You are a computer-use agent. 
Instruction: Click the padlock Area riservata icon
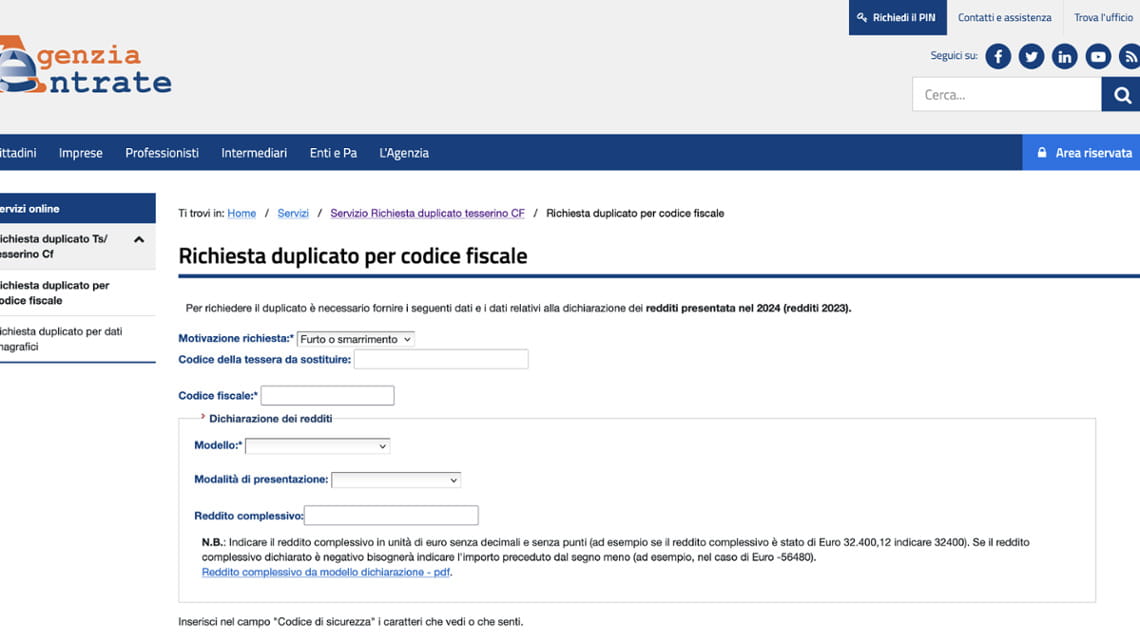[1043, 152]
